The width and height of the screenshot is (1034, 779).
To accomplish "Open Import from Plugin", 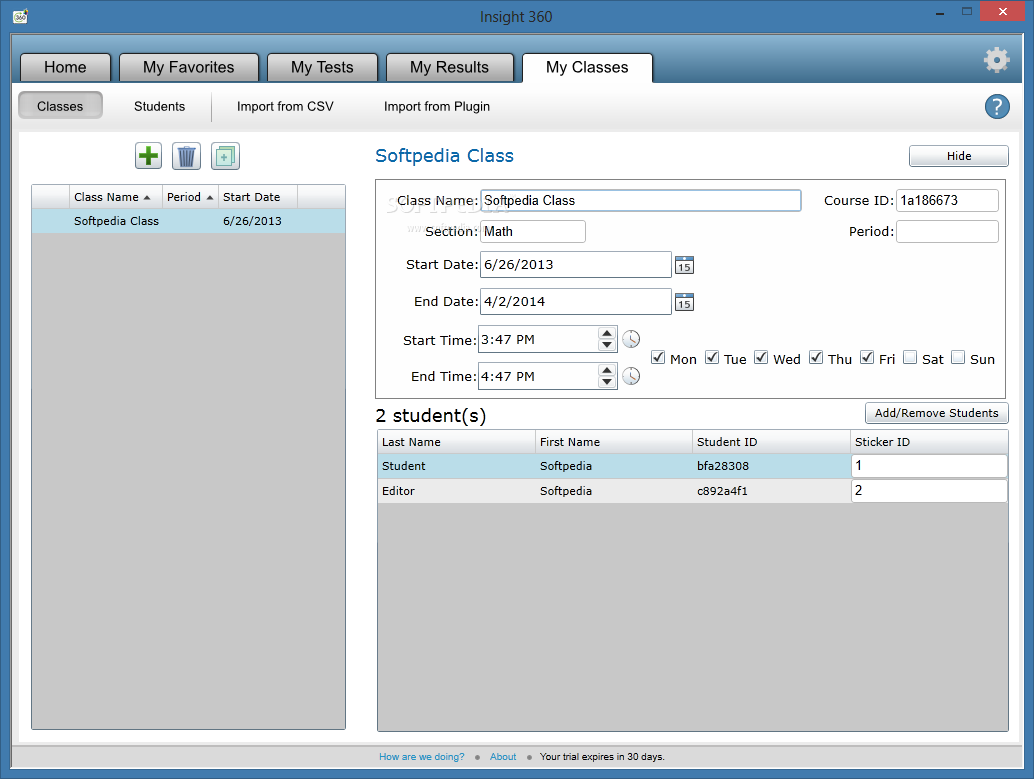I will pos(437,106).
